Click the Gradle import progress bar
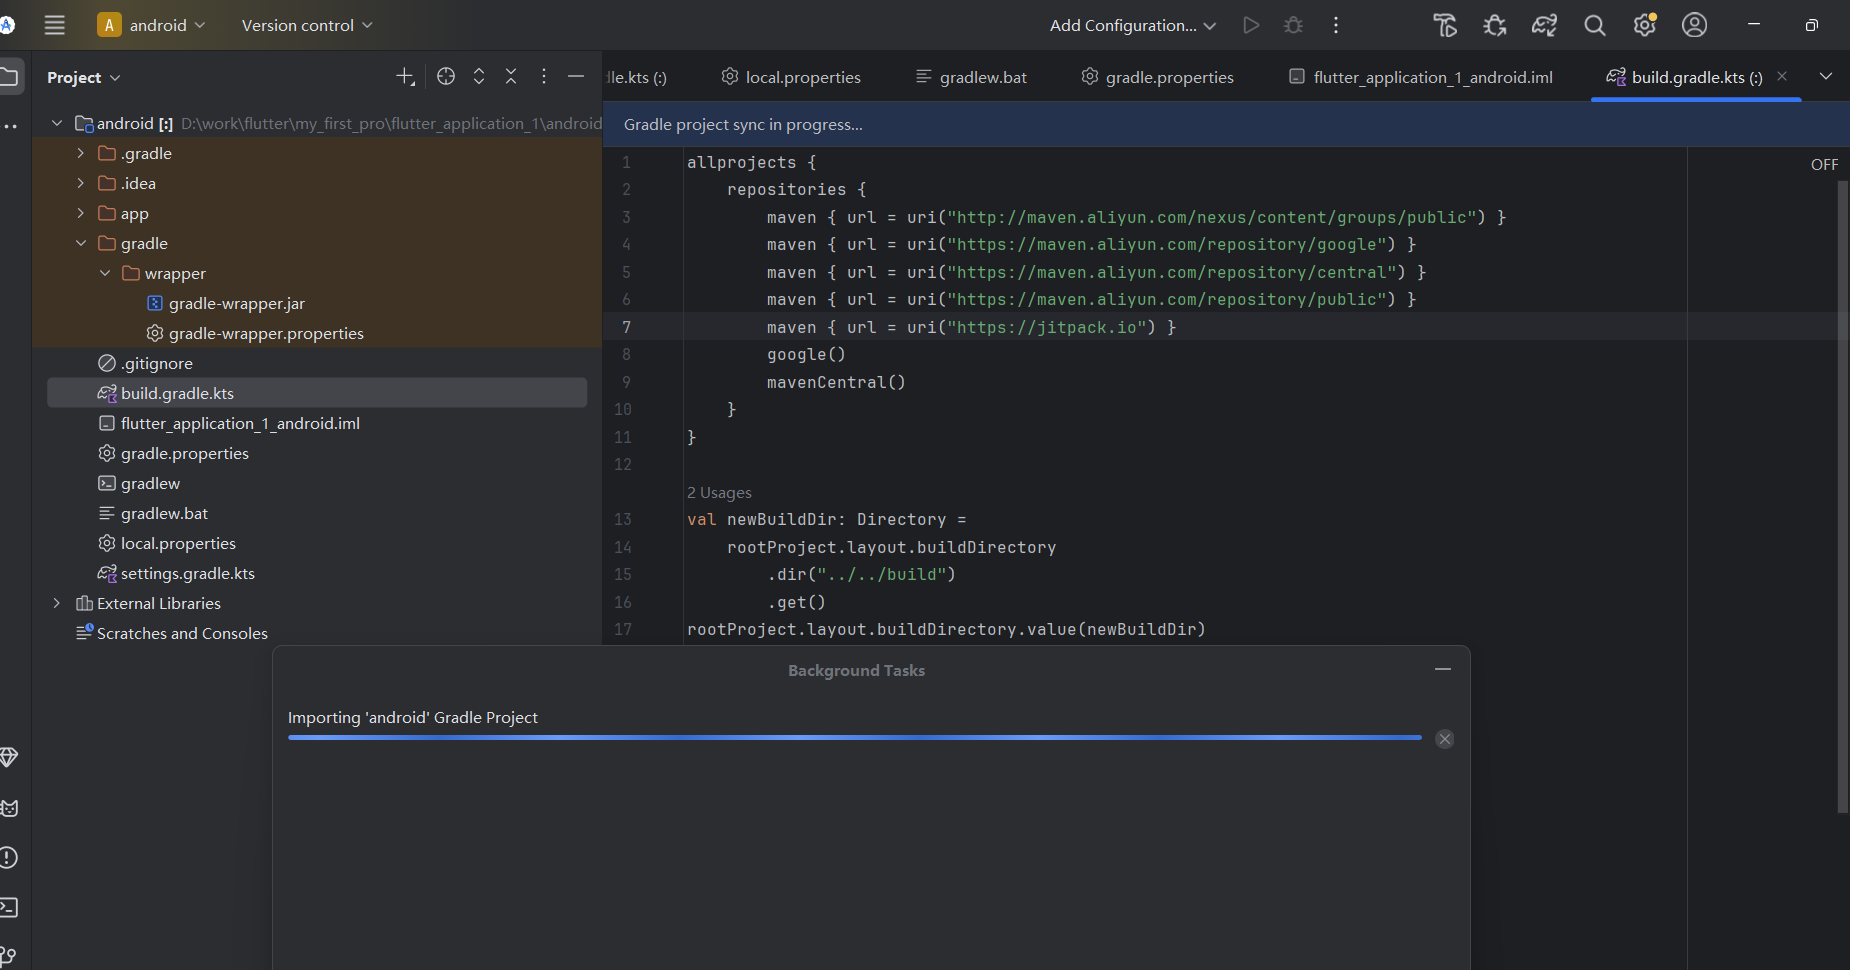 tap(855, 738)
